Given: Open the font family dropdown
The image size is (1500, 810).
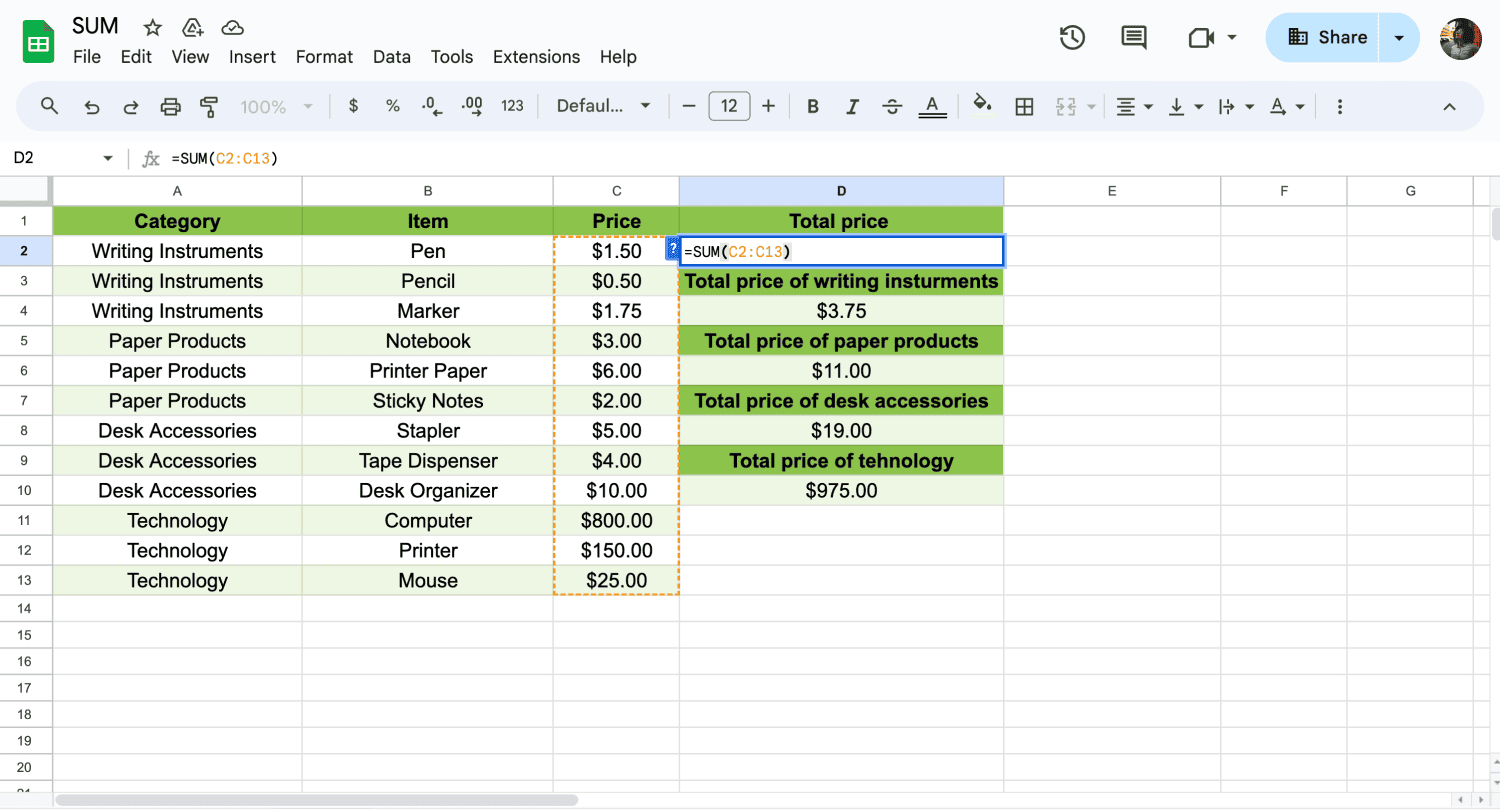Looking at the screenshot, I should coord(604,106).
